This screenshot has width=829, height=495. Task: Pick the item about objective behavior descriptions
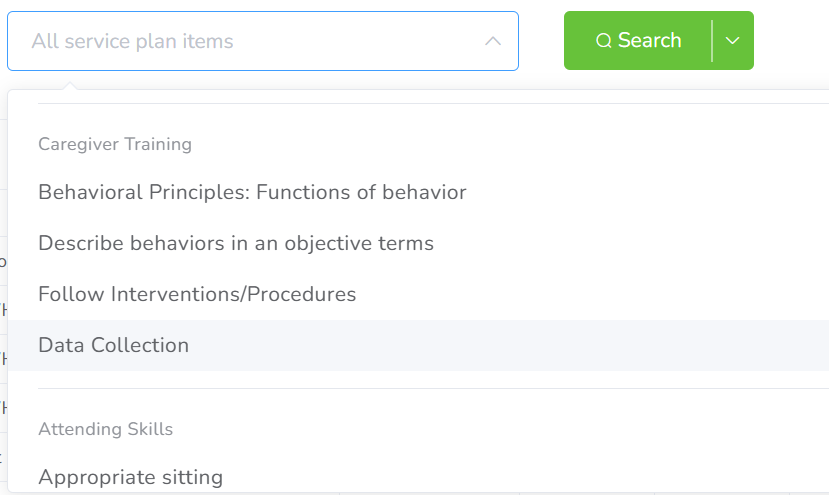(236, 243)
